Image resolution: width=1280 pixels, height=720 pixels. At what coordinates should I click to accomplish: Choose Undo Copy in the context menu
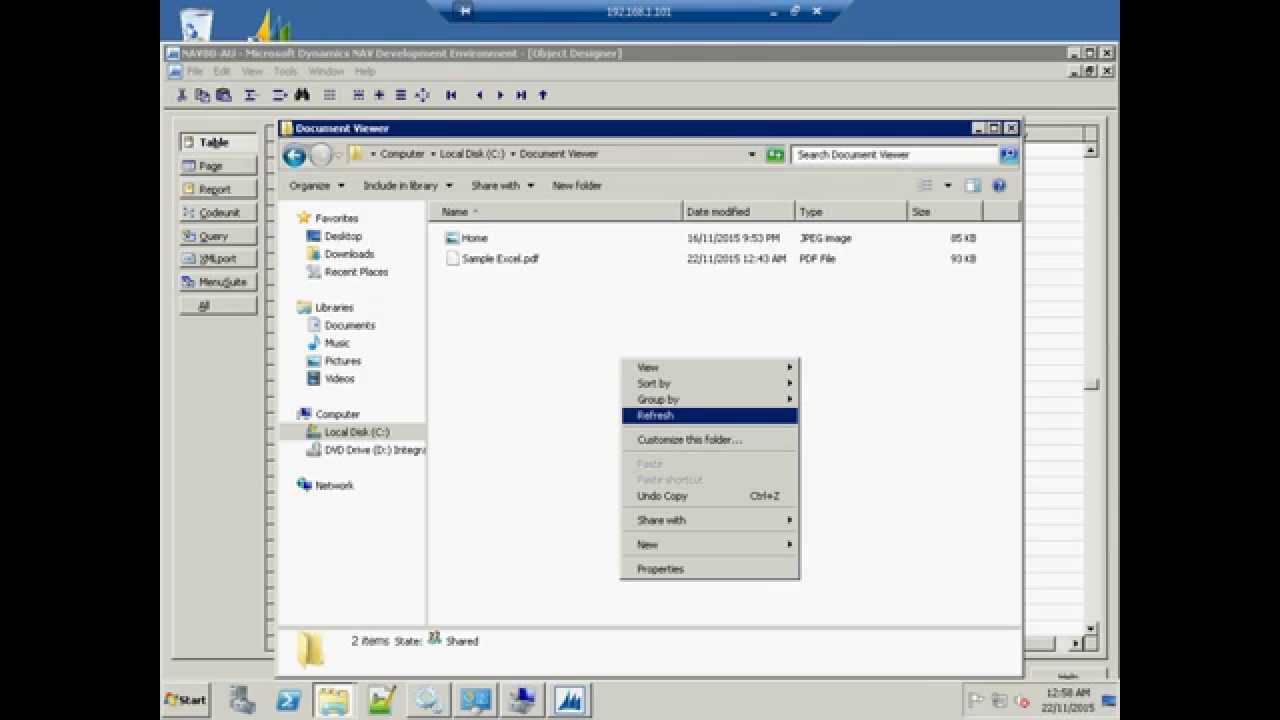tap(709, 496)
